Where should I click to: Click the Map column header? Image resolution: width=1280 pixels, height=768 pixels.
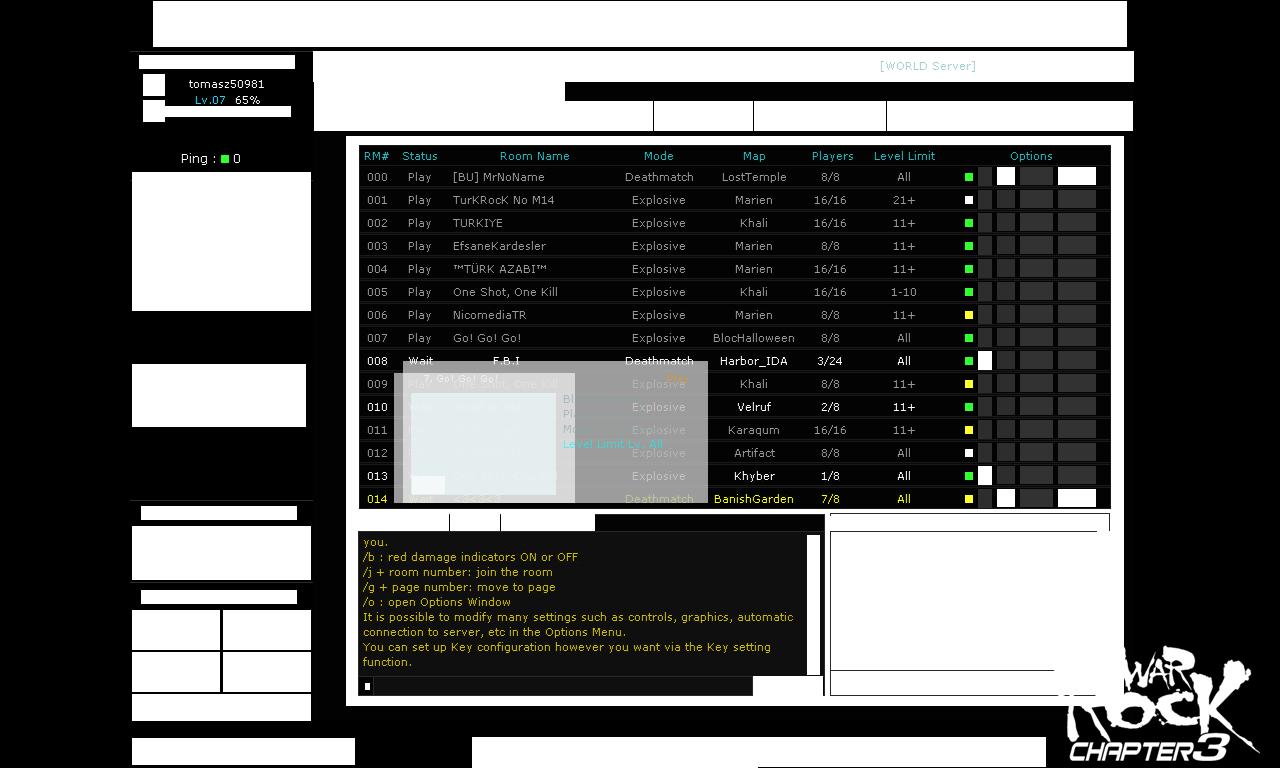[x=754, y=156]
